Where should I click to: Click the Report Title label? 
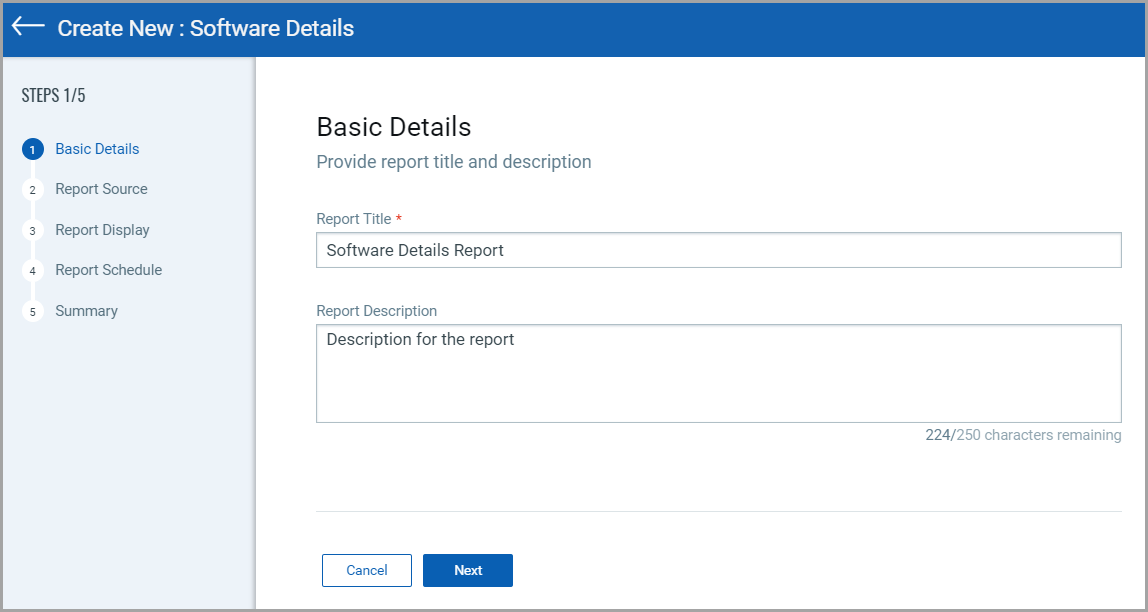(x=355, y=218)
